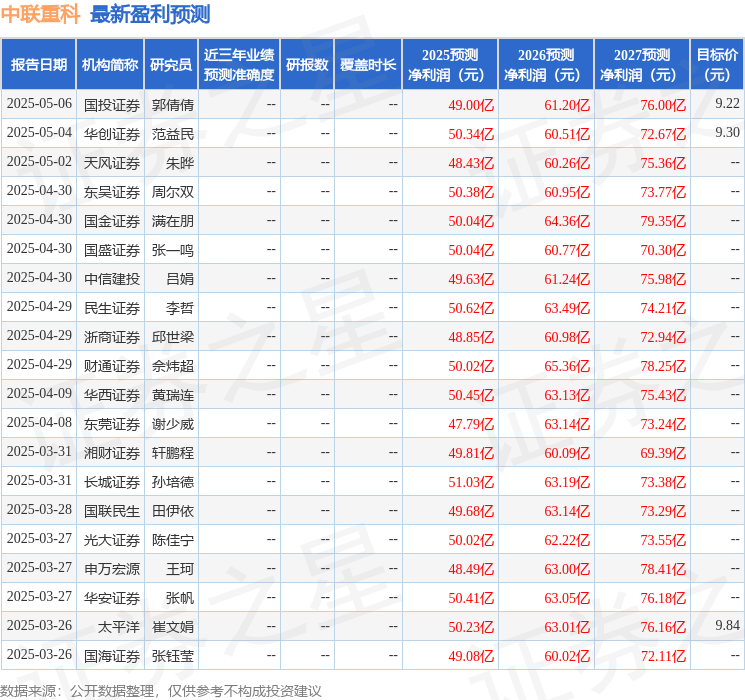Click analyst name 郭倩倩
The height and width of the screenshot is (700, 745).
(172, 105)
